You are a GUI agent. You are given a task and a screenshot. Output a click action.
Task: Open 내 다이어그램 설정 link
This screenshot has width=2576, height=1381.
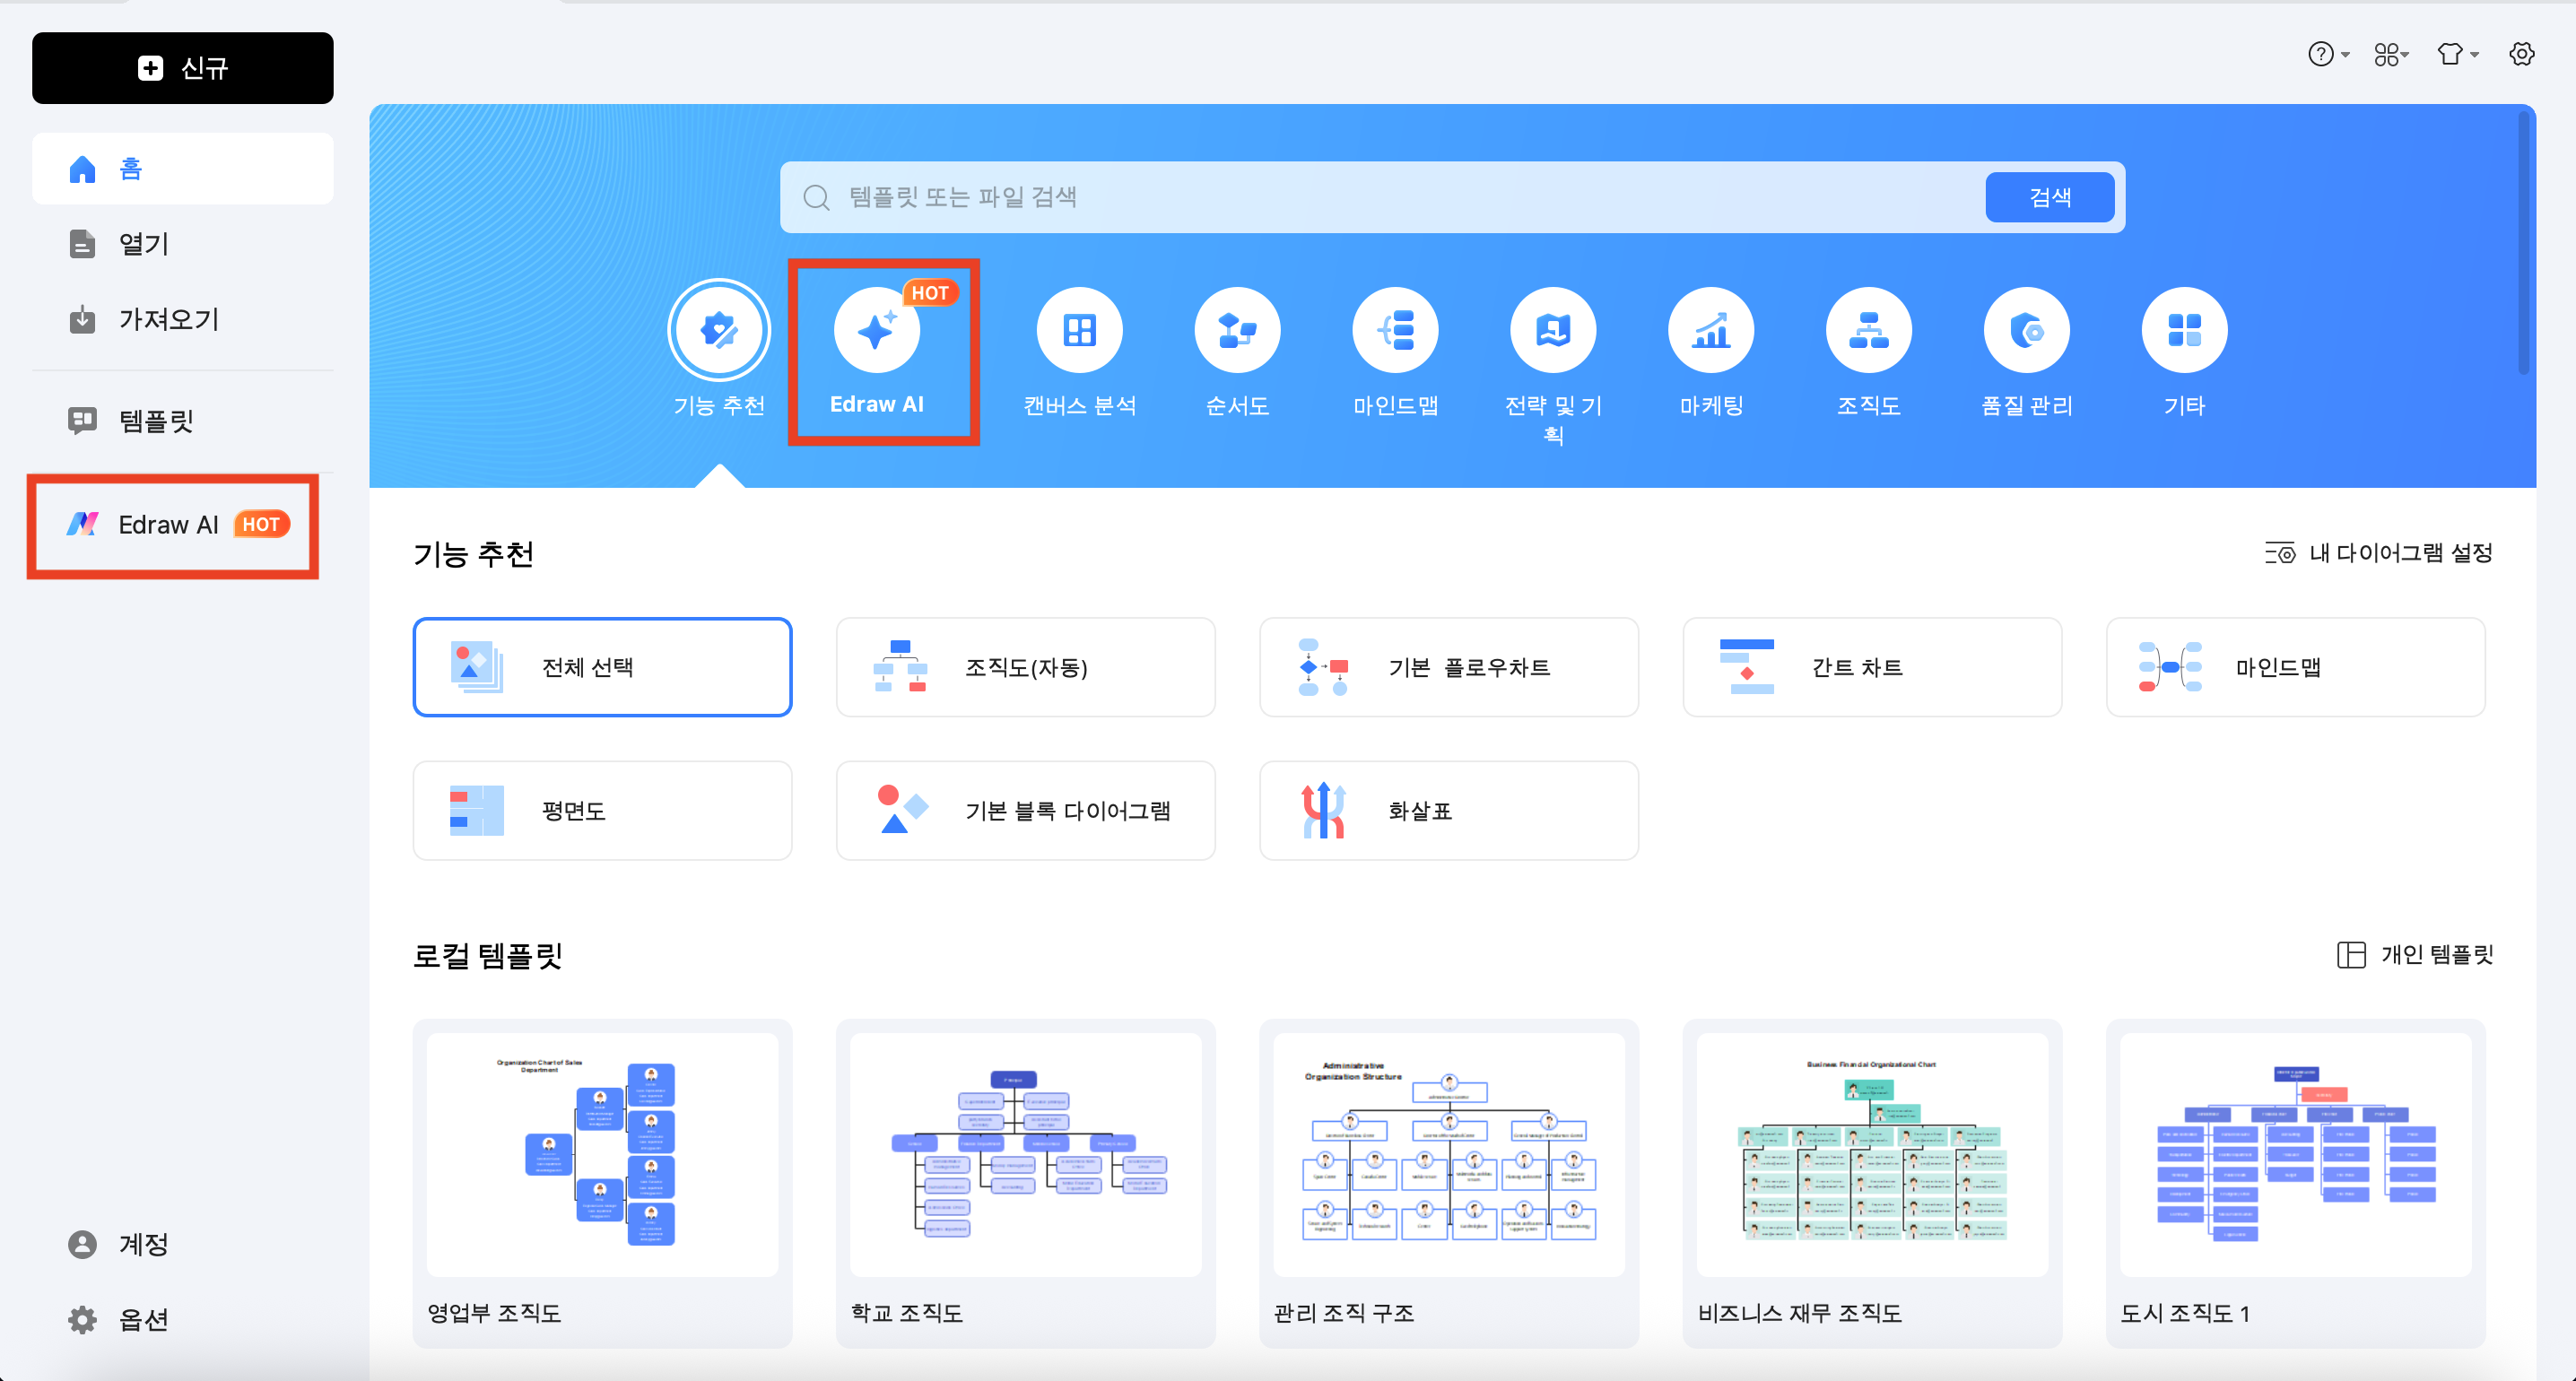point(2378,553)
